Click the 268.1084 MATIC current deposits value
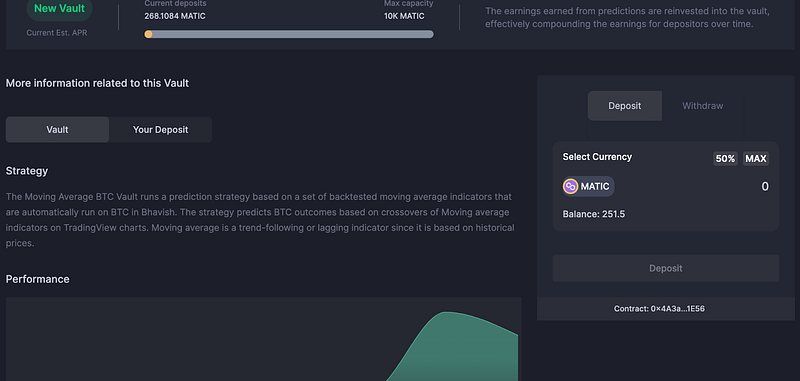This screenshot has height=381, width=800. (x=175, y=16)
